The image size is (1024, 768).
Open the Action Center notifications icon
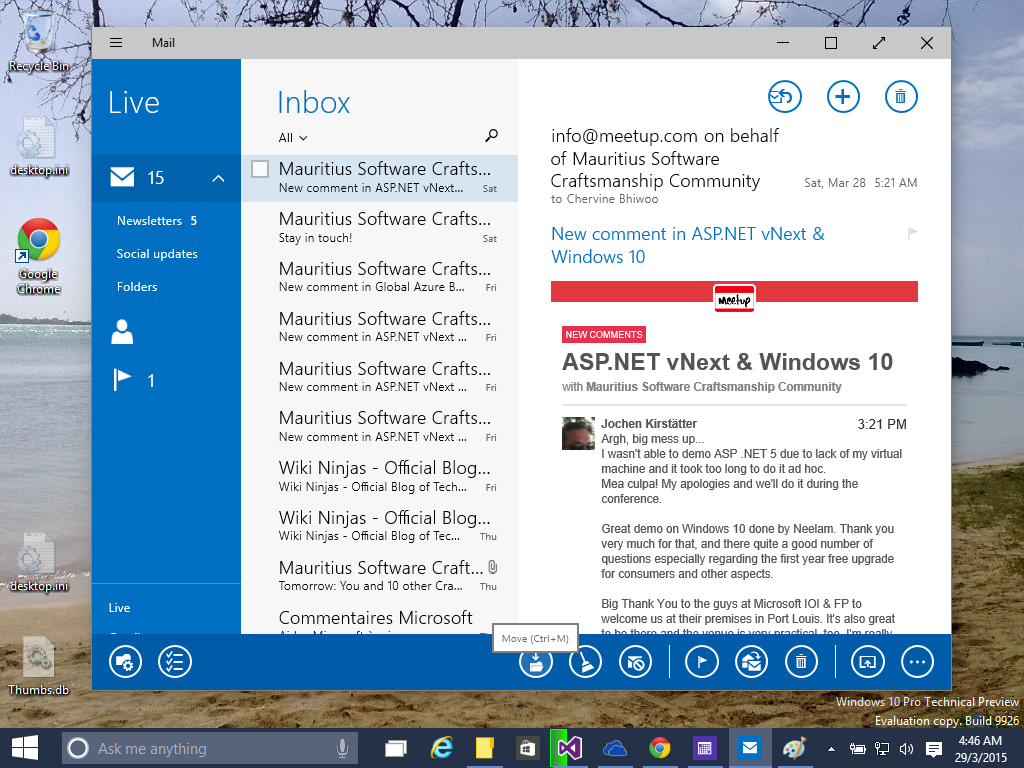(934, 749)
